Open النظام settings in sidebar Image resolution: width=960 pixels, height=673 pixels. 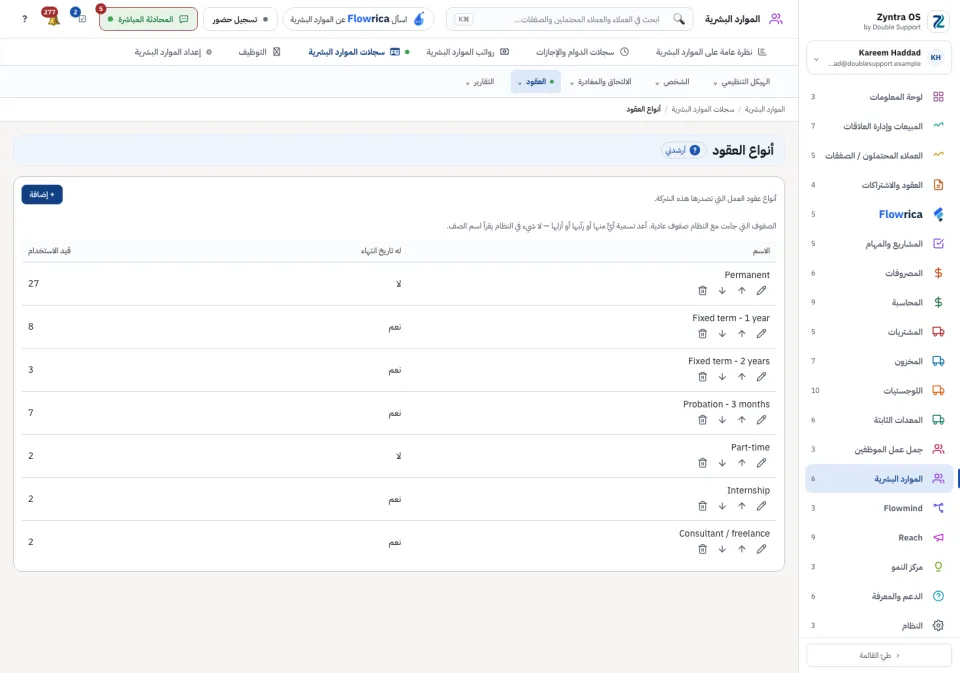click(878, 625)
